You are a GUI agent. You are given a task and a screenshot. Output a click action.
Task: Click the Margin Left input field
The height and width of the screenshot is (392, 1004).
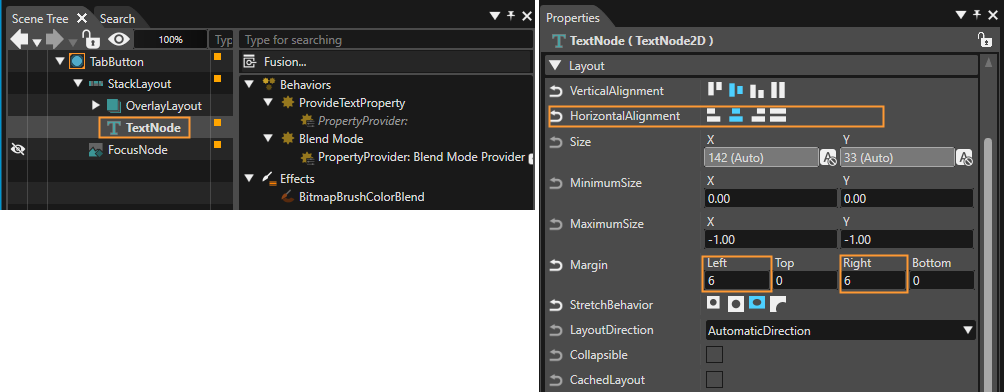[x=737, y=281]
